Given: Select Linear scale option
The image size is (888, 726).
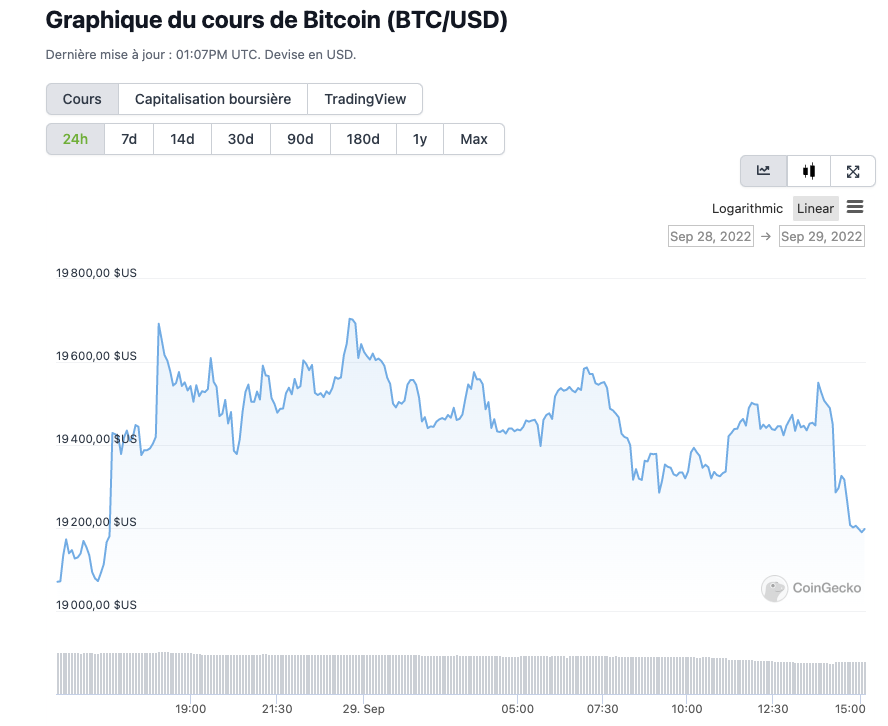Looking at the screenshot, I should 815,208.
